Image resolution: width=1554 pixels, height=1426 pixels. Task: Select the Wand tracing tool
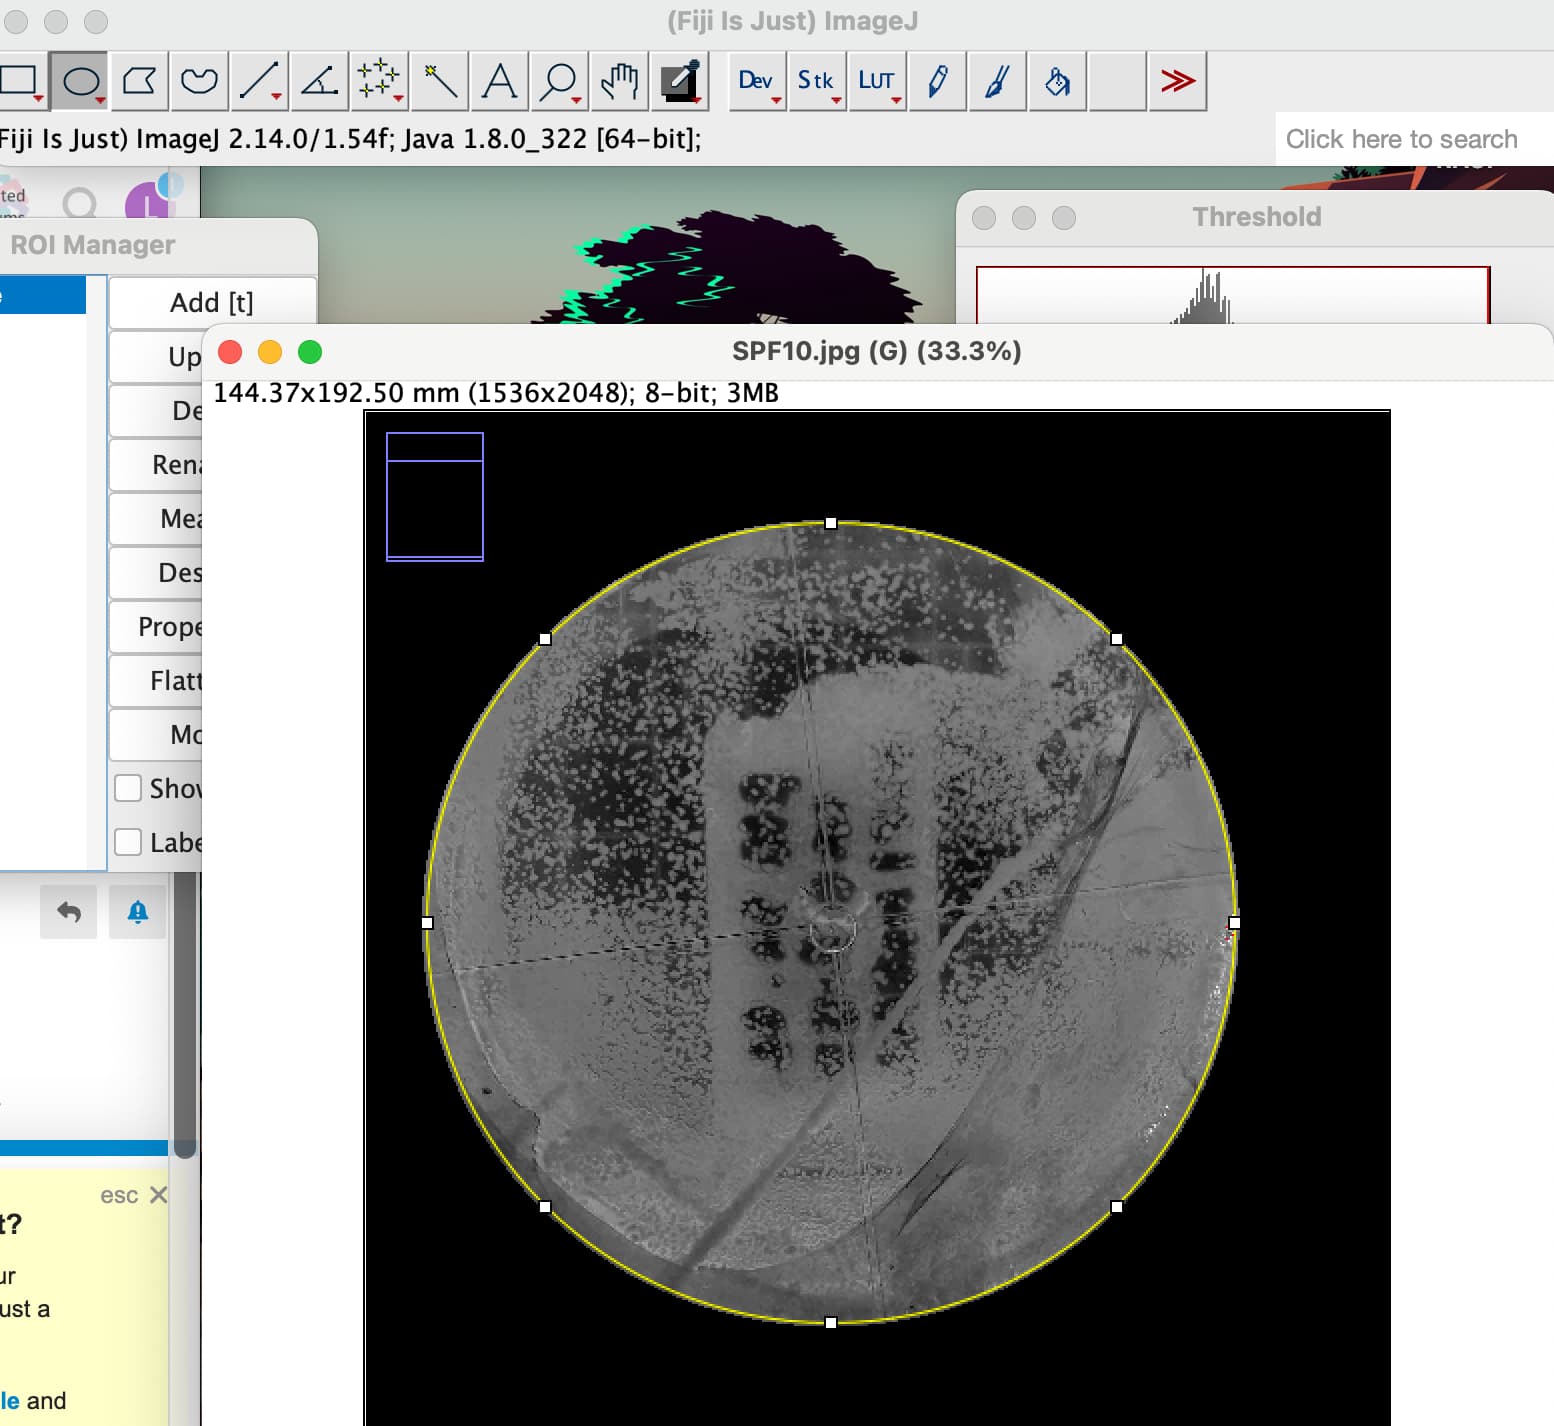[x=438, y=80]
